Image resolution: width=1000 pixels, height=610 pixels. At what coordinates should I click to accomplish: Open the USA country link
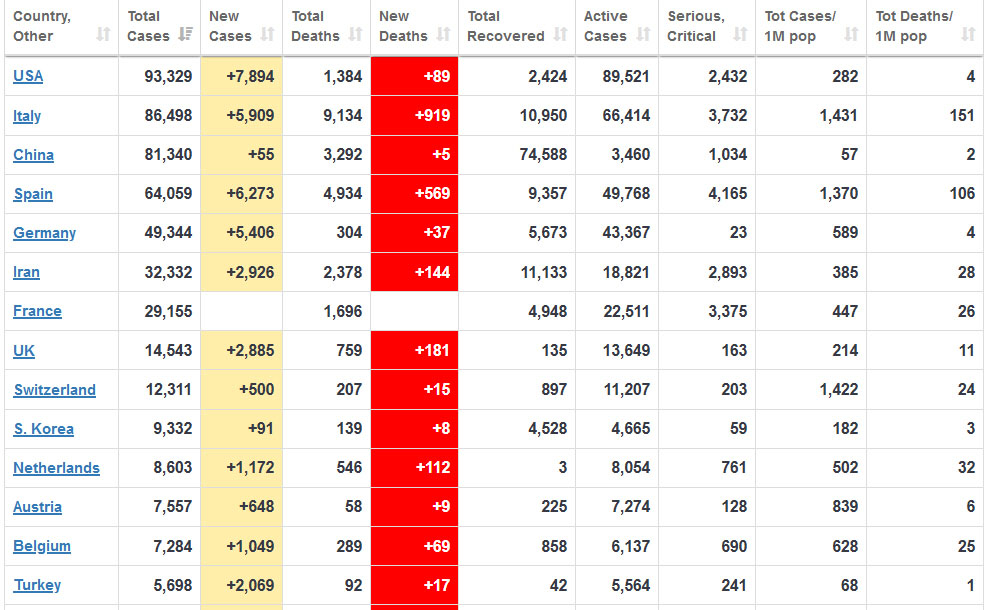click(x=28, y=76)
